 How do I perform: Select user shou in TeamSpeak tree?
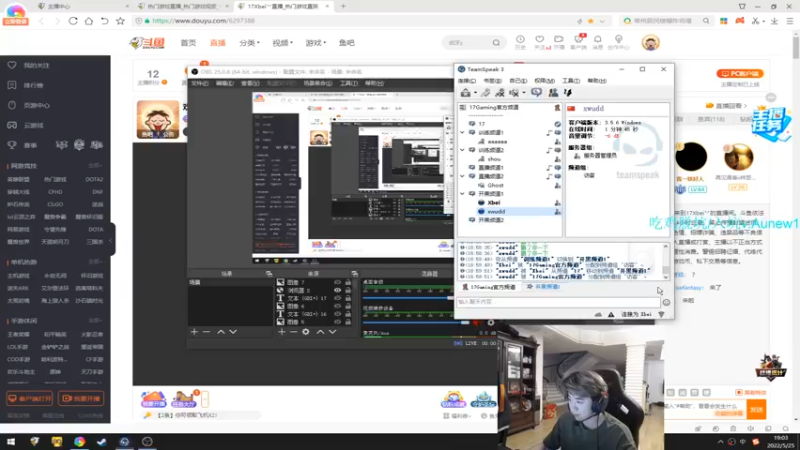pyautogui.click(x=494, y=159)
